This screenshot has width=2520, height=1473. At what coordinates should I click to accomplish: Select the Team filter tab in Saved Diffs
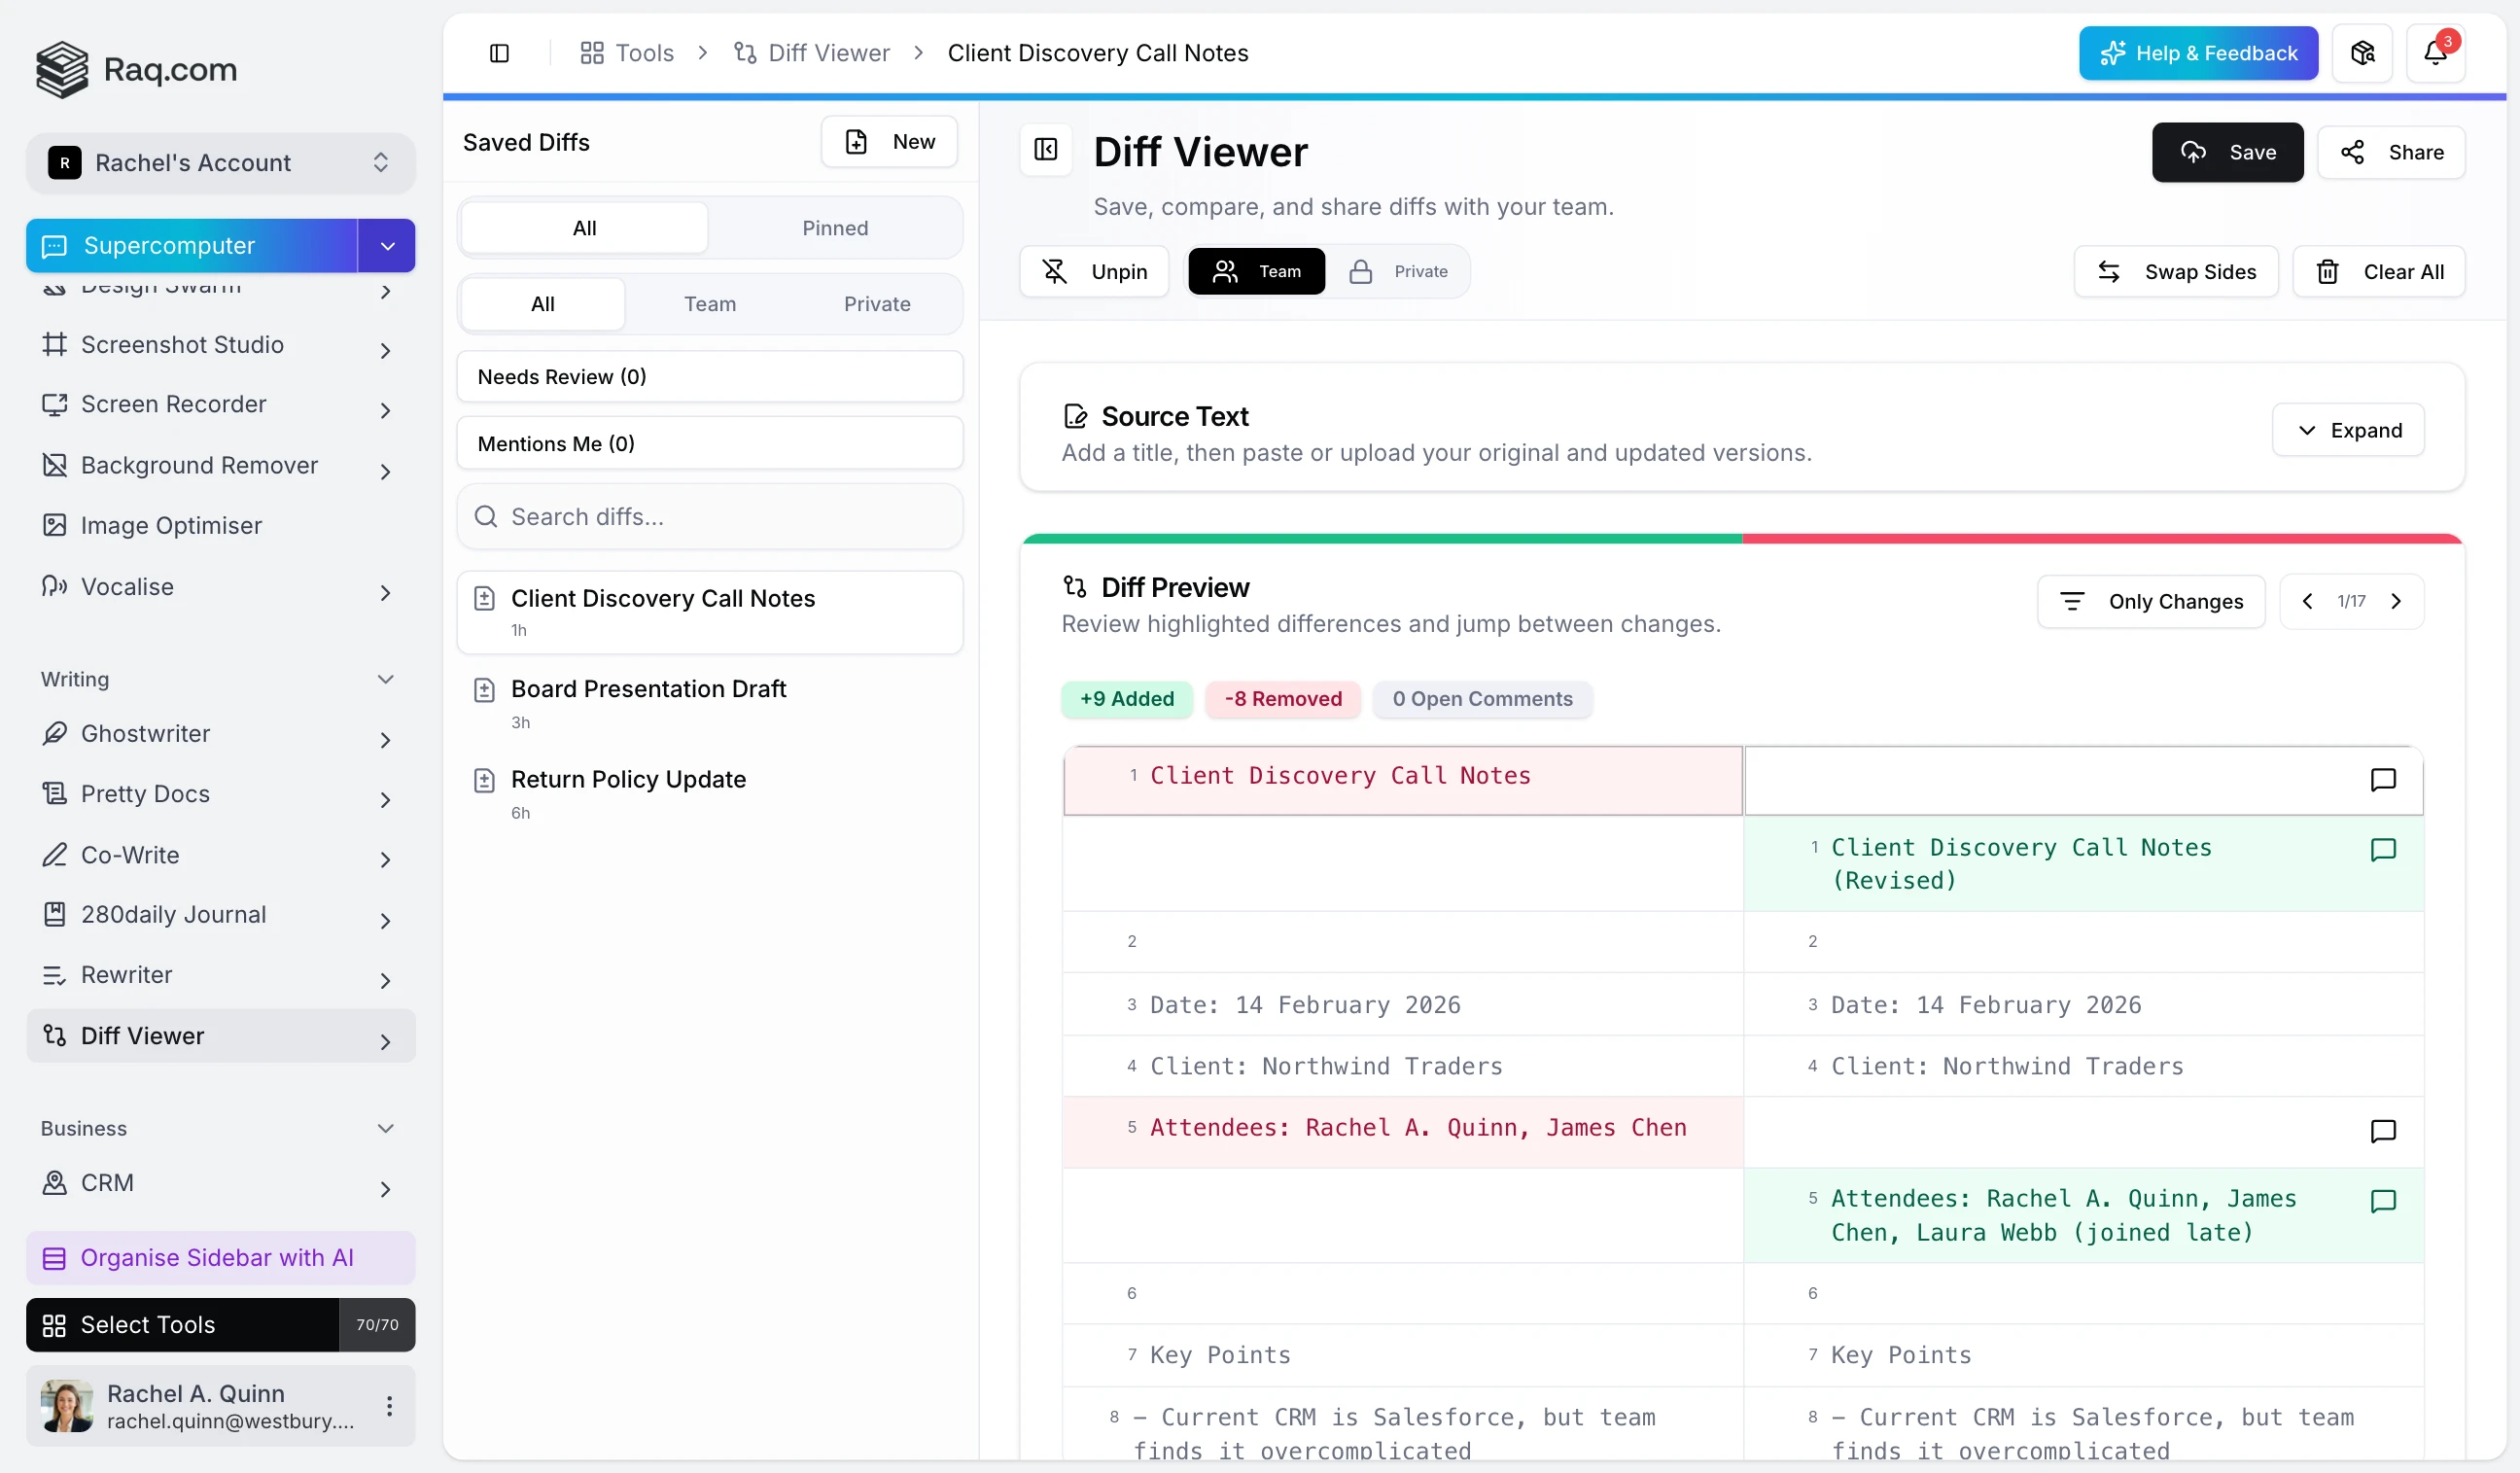click(709, 304)
